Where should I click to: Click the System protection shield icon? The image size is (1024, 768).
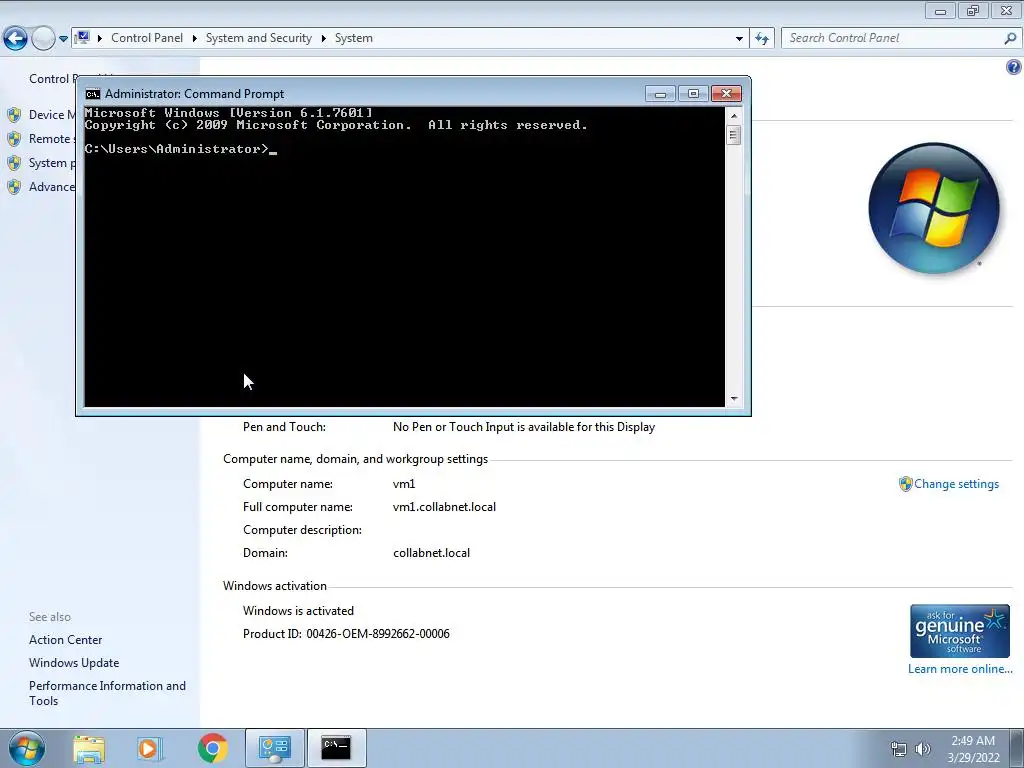pyautogui.click(x=14, y=163)
